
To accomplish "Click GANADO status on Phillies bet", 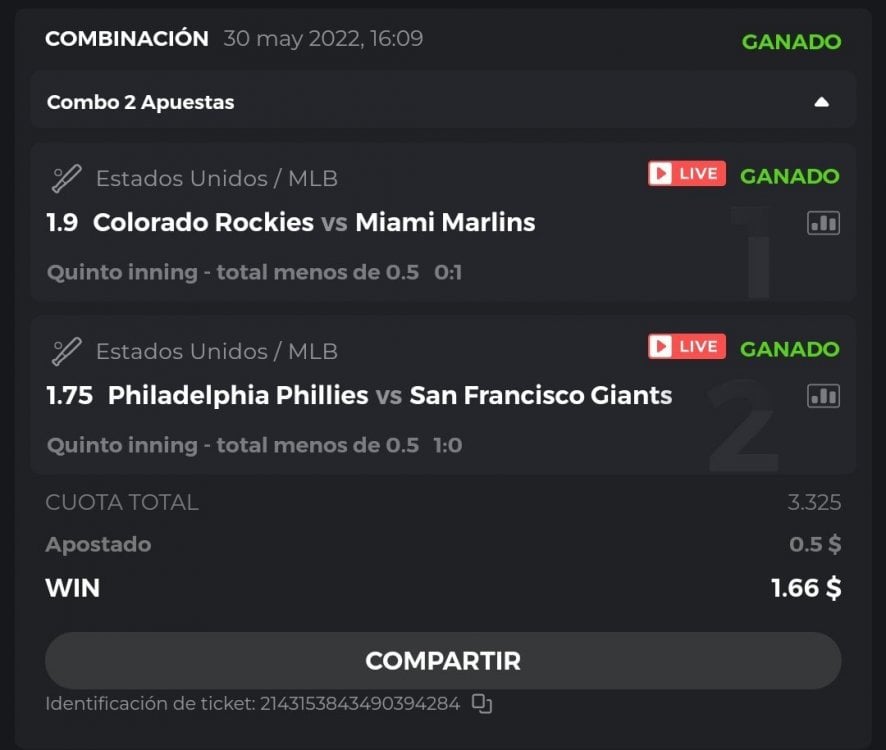I will [789, 349].
